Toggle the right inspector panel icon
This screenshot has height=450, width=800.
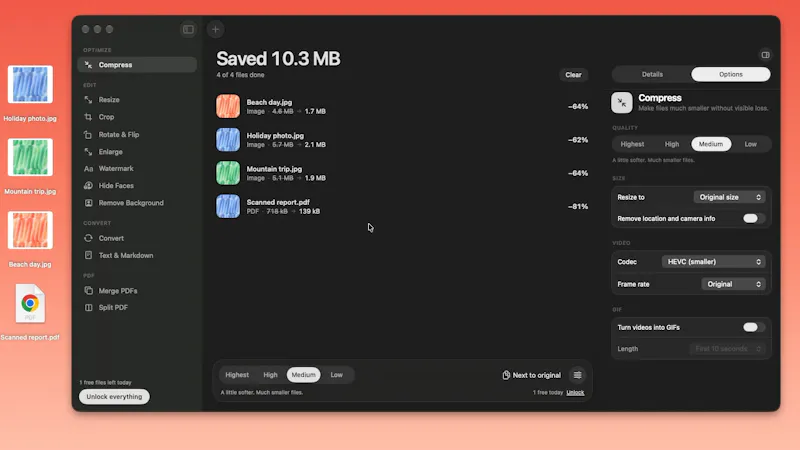coord(765,55)
